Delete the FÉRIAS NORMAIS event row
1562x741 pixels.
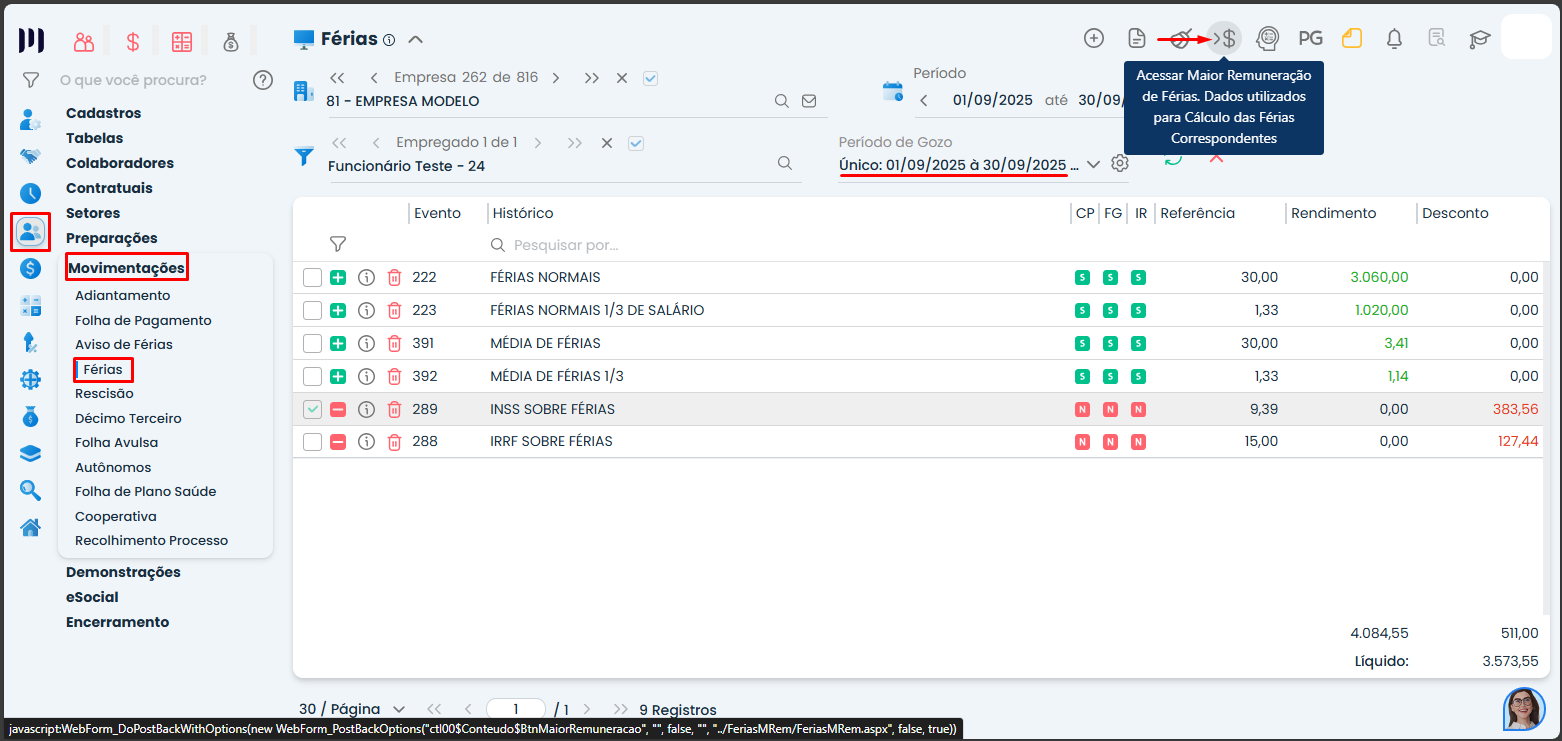[394, 278]
